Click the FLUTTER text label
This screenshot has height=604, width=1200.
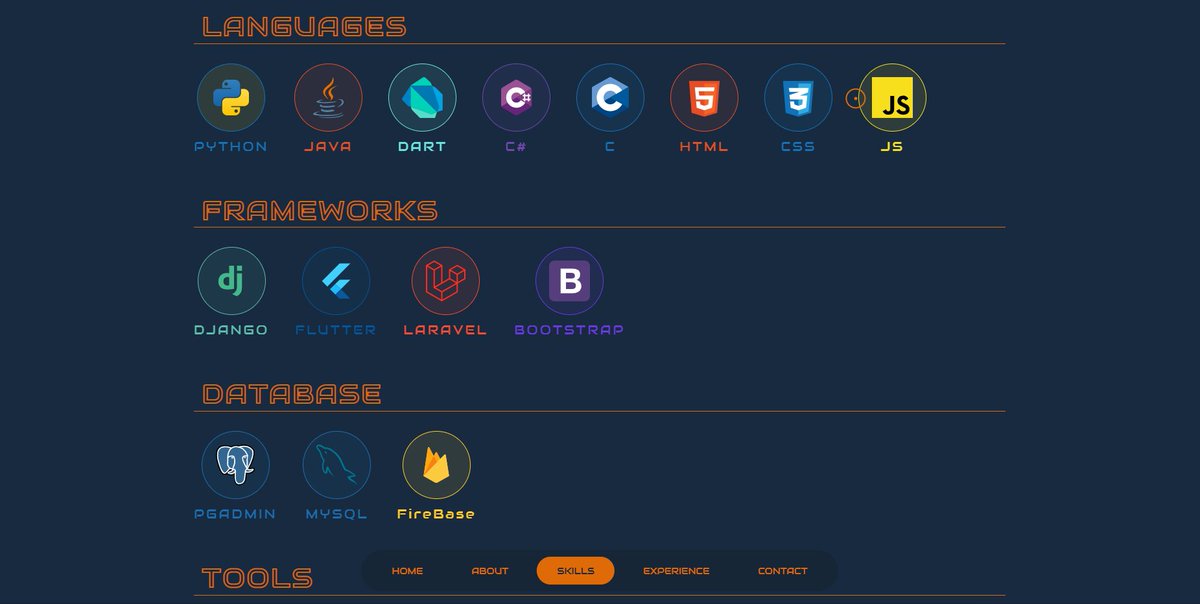pyautogui.click(x=336, y=330)
